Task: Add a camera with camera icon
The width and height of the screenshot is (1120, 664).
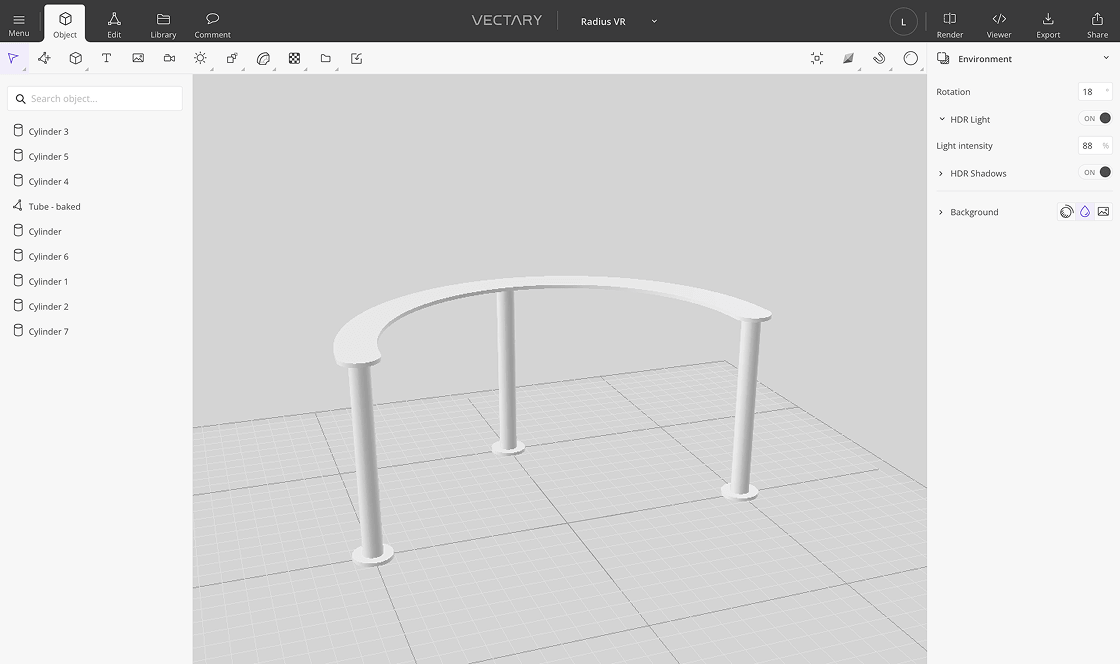Action: click(169, 59)
